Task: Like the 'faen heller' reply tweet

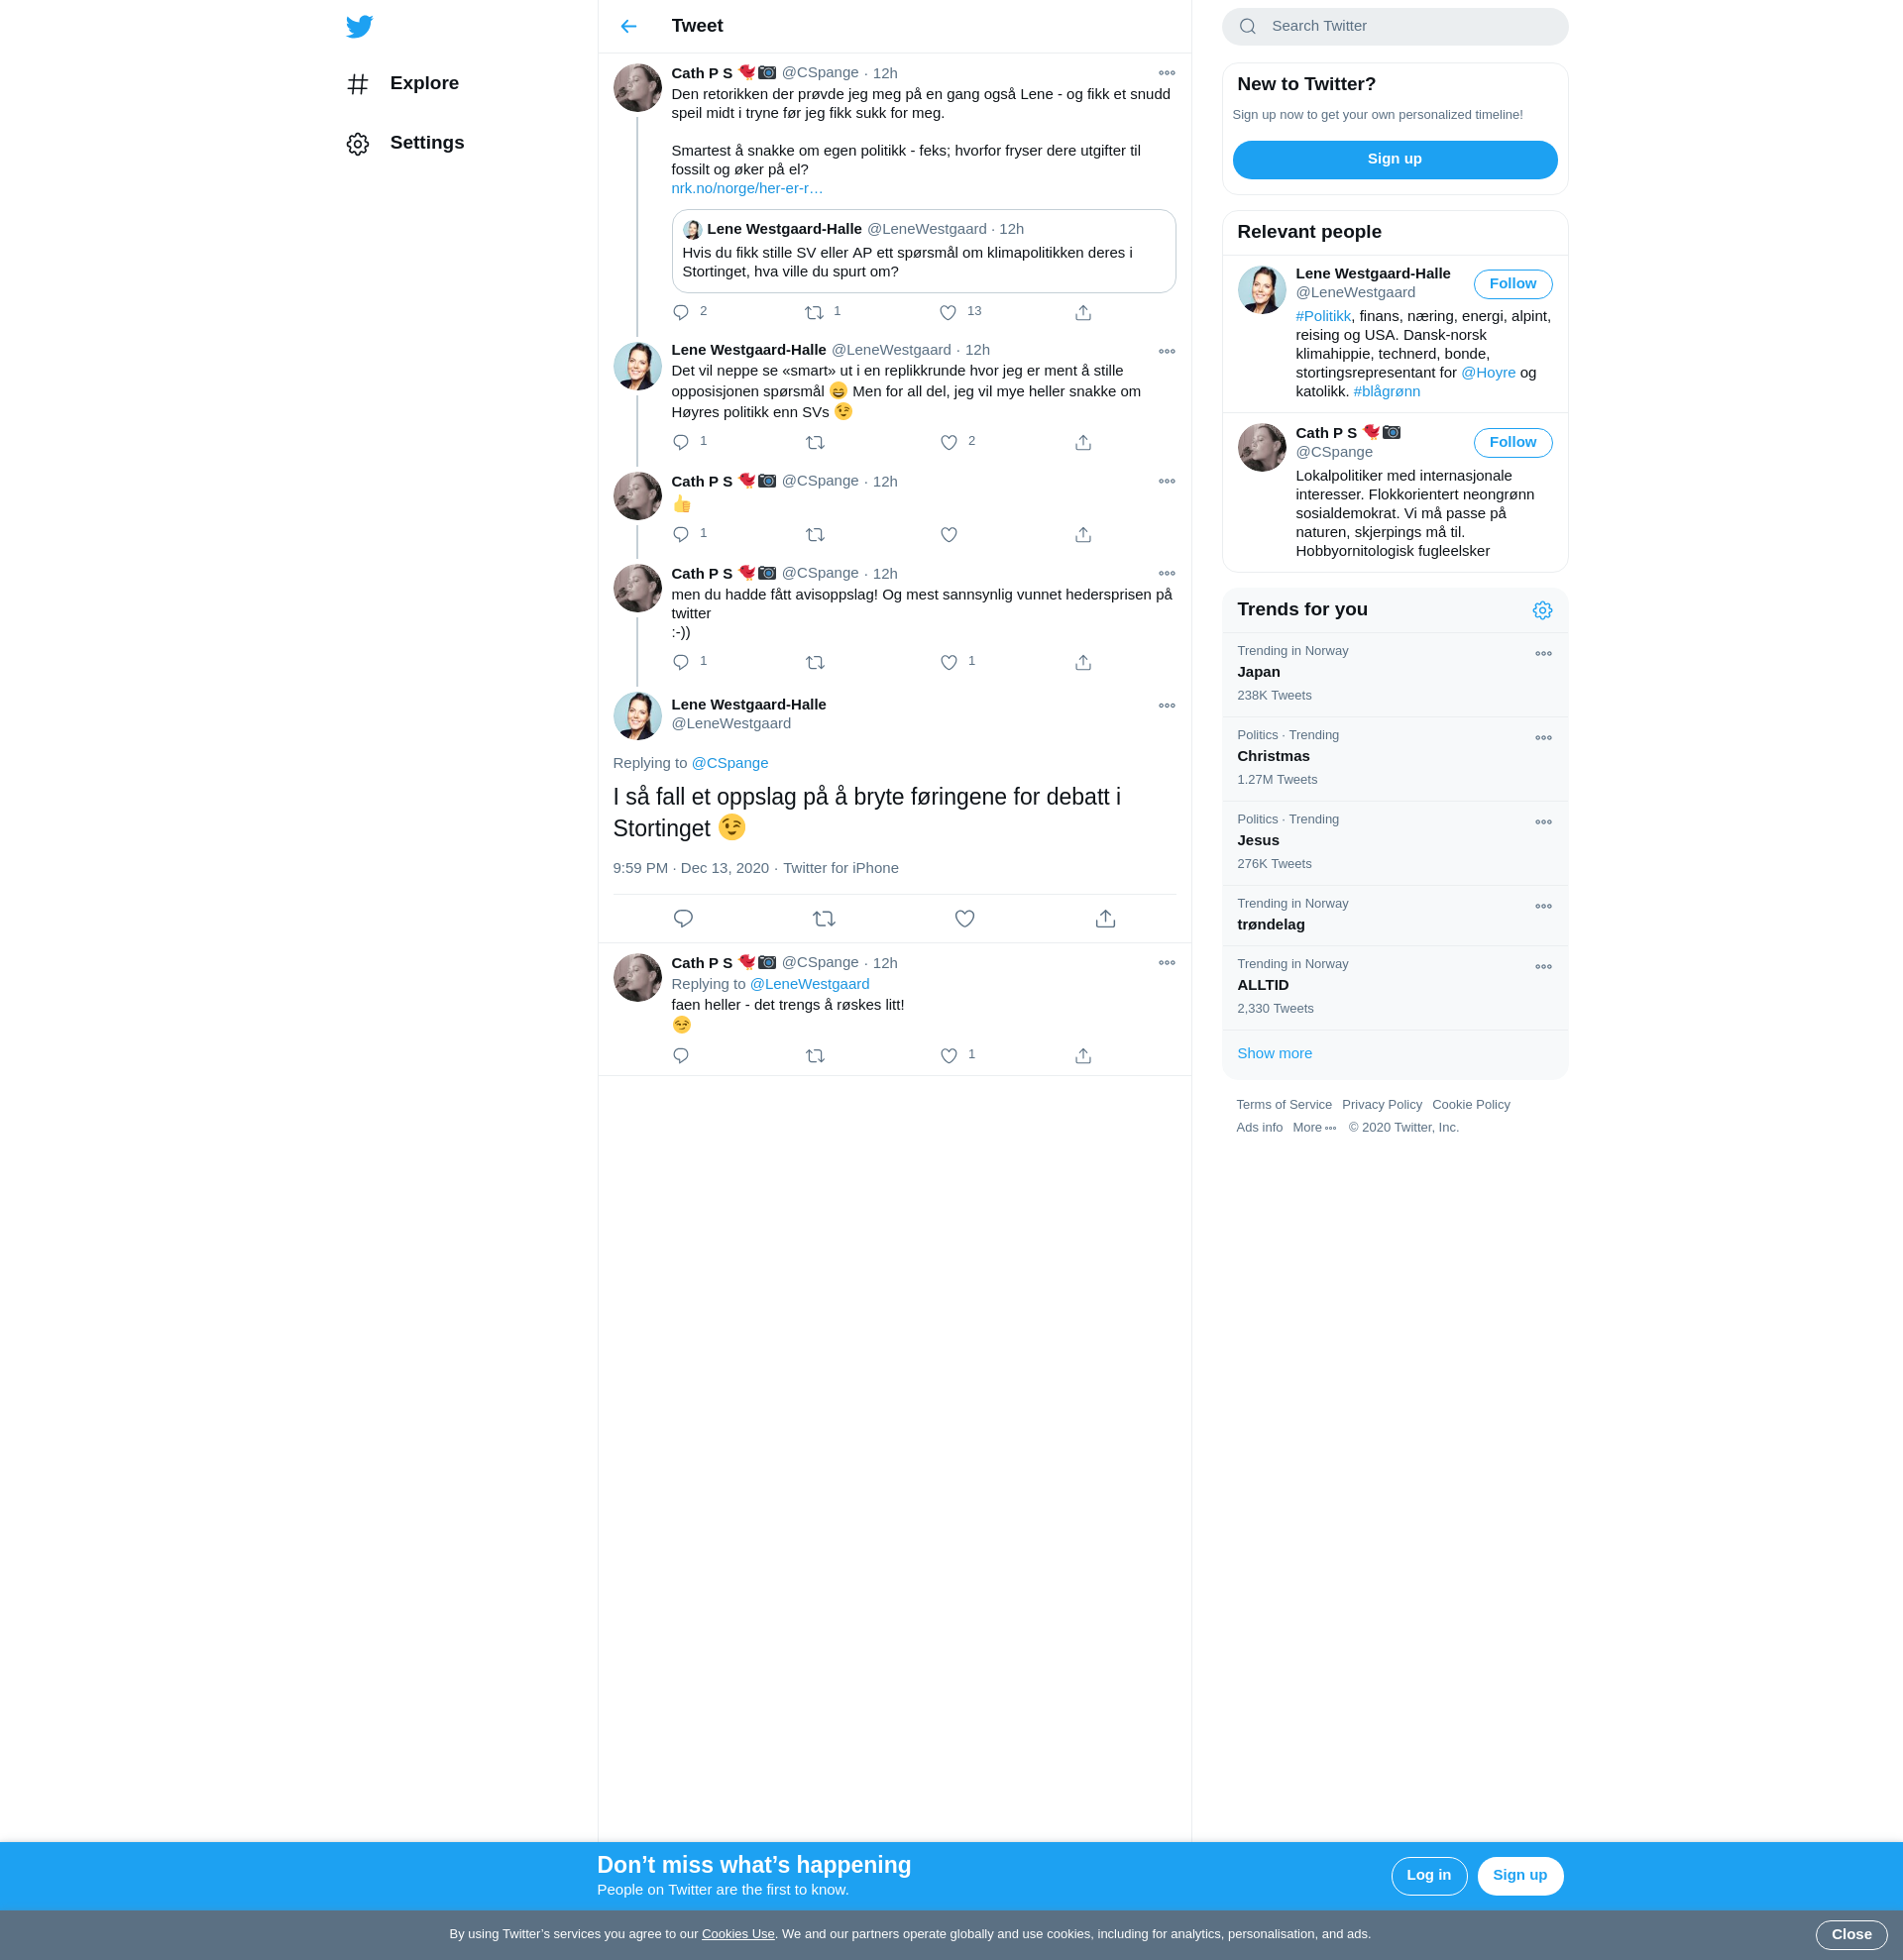Action: [948, 1055]
